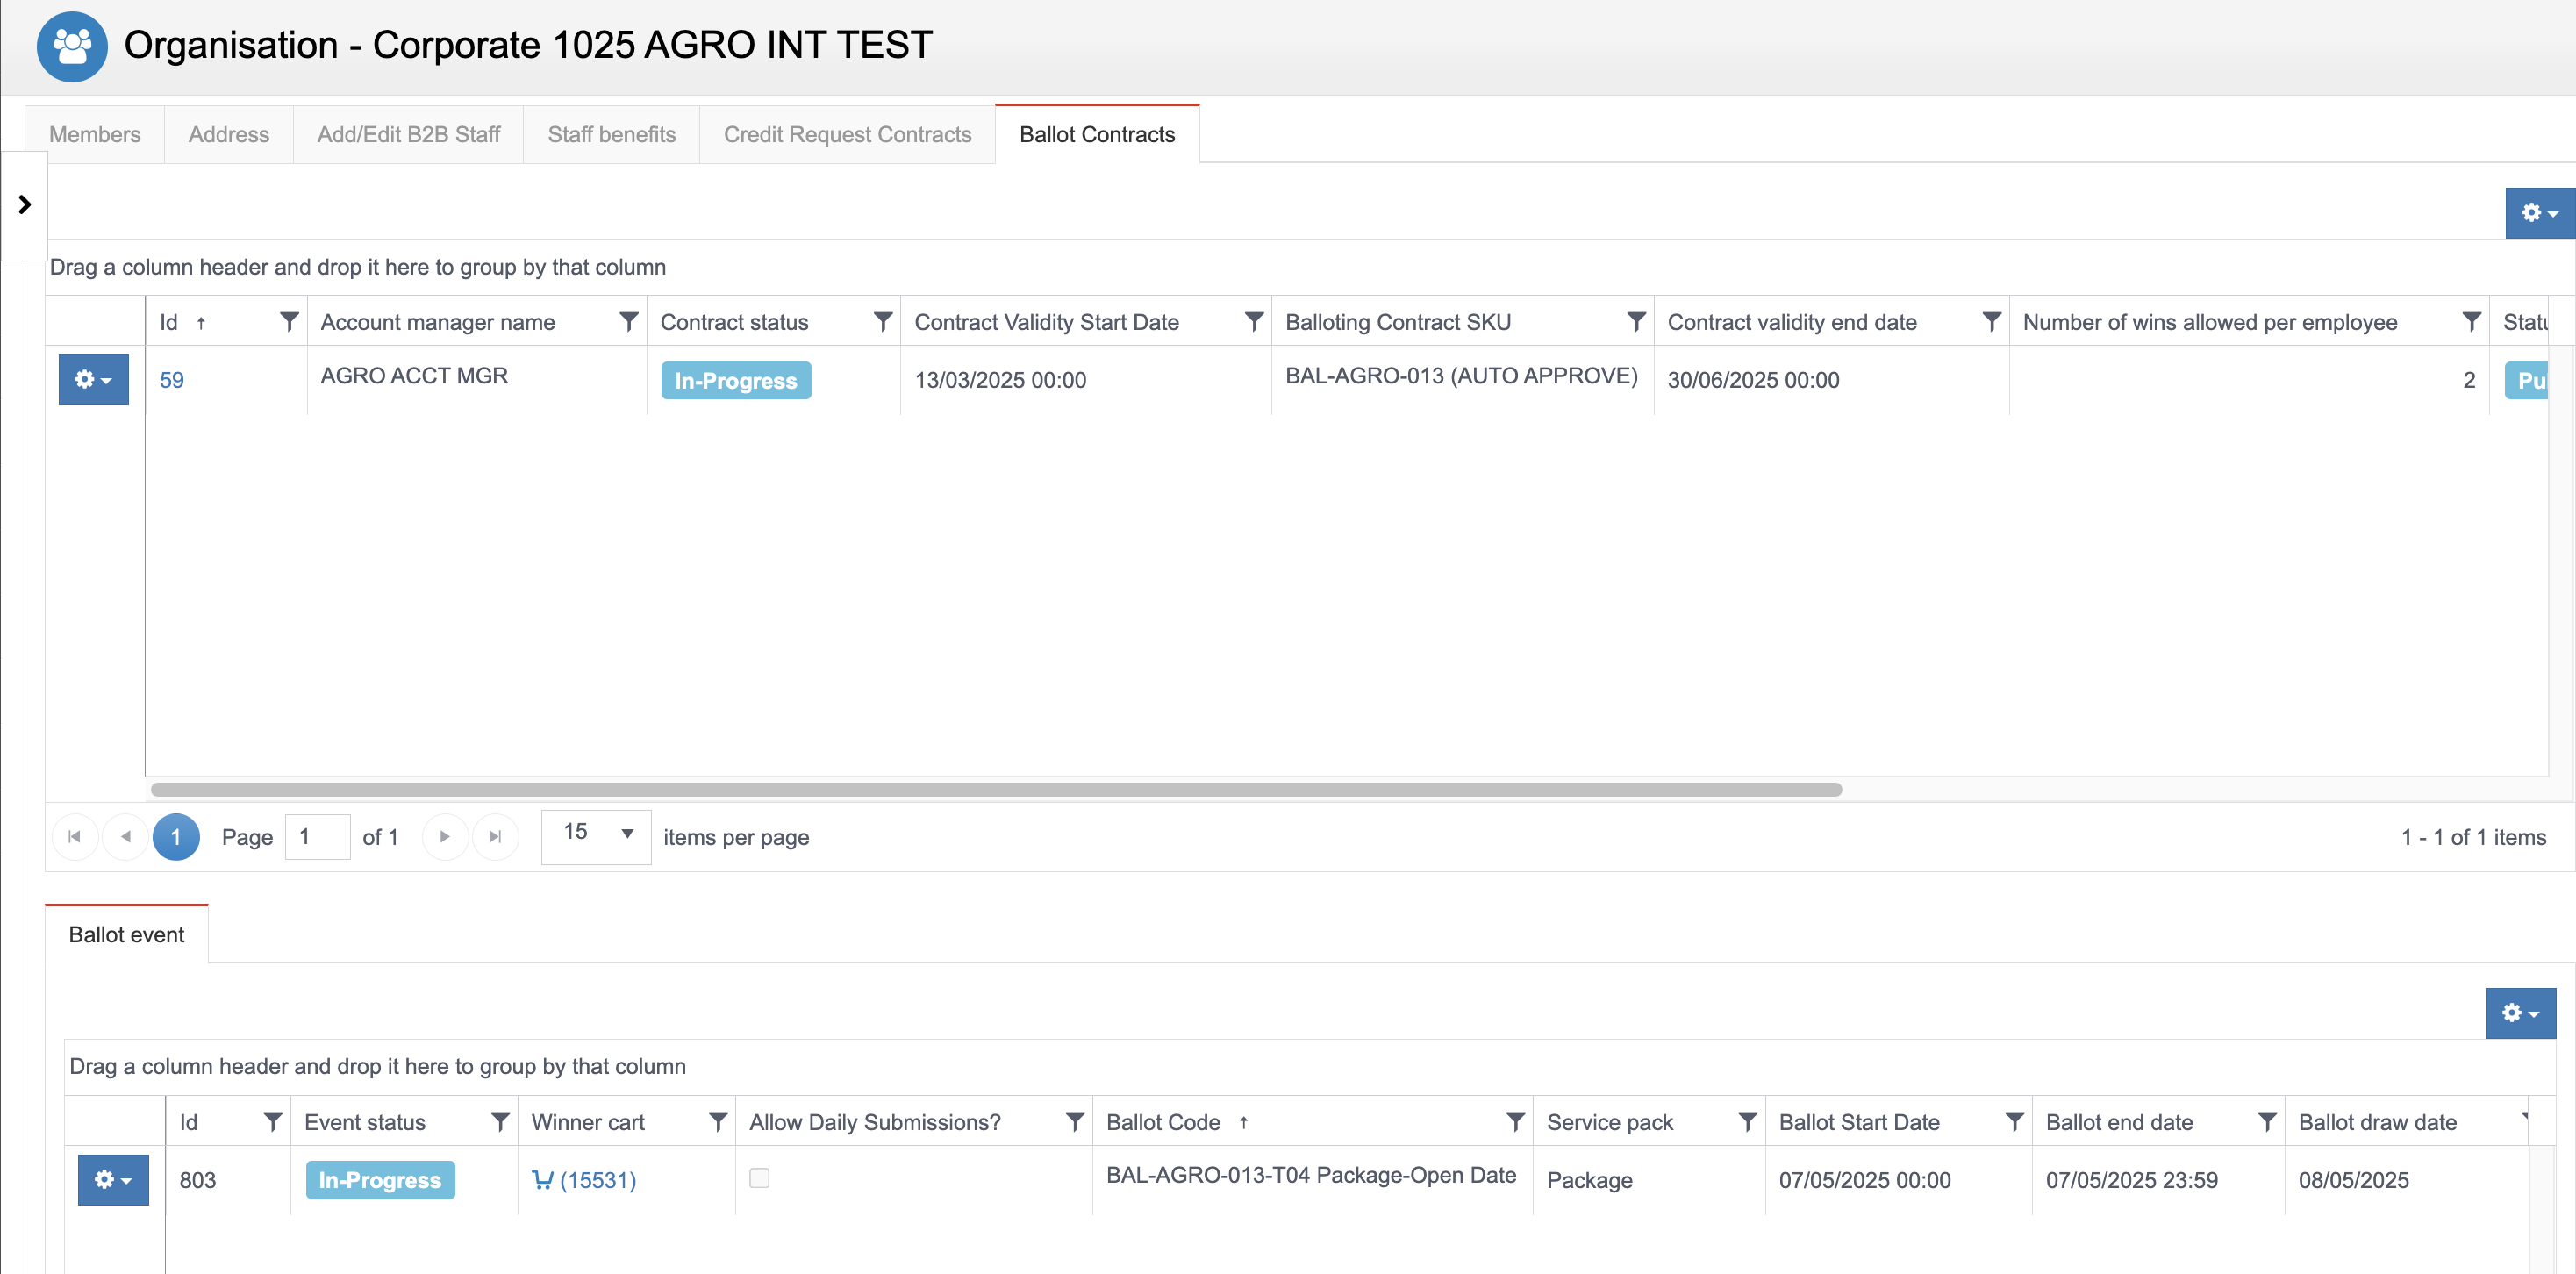Screen dimensions: 2576x1274
Task: Open the Credit Request Contracts tab
Action: 847,134
